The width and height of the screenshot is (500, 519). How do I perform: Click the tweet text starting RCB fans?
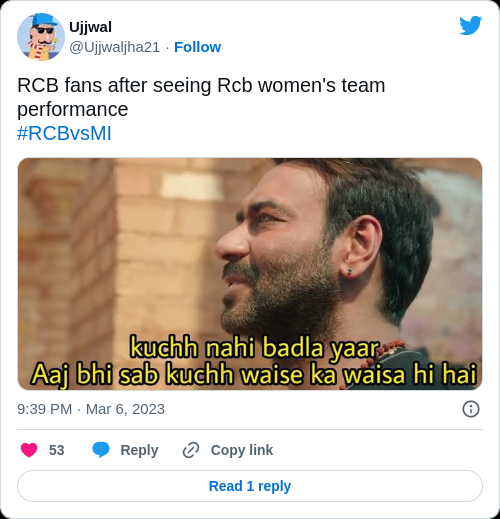201,97
